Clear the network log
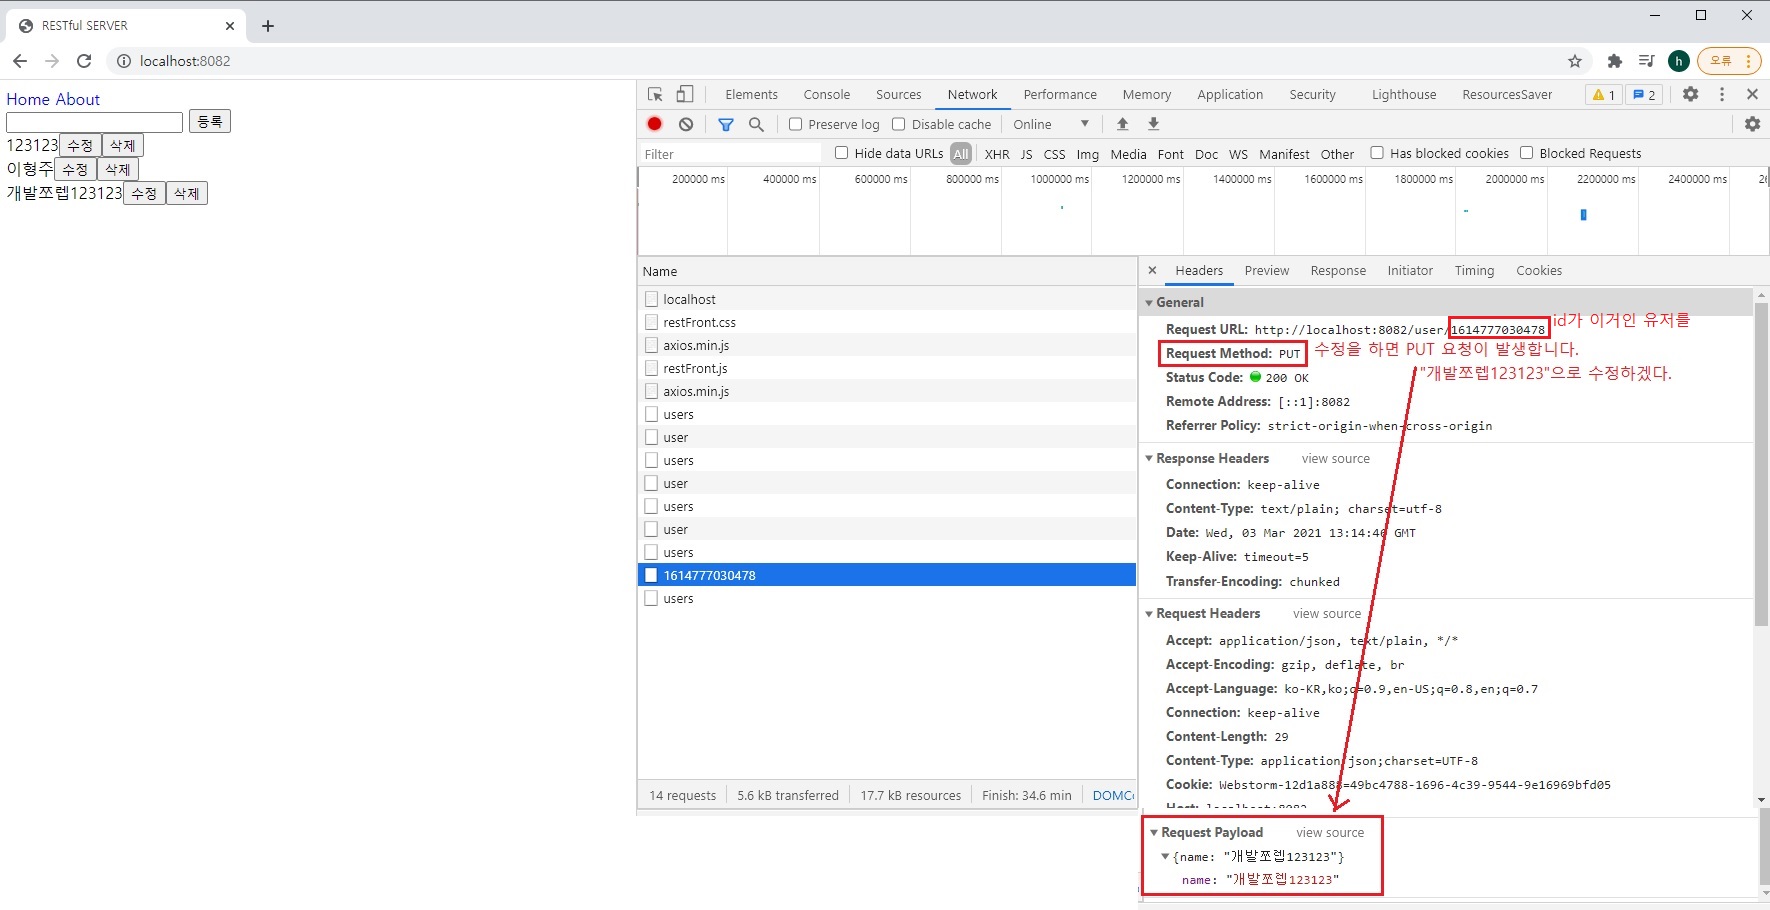 coord(686,124)
